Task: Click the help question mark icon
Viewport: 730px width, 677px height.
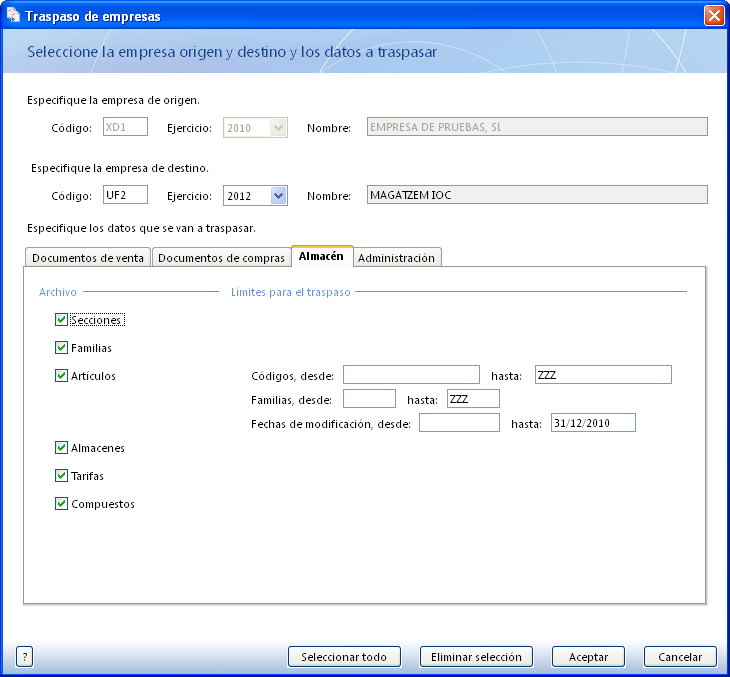Action: coord(25,657)
